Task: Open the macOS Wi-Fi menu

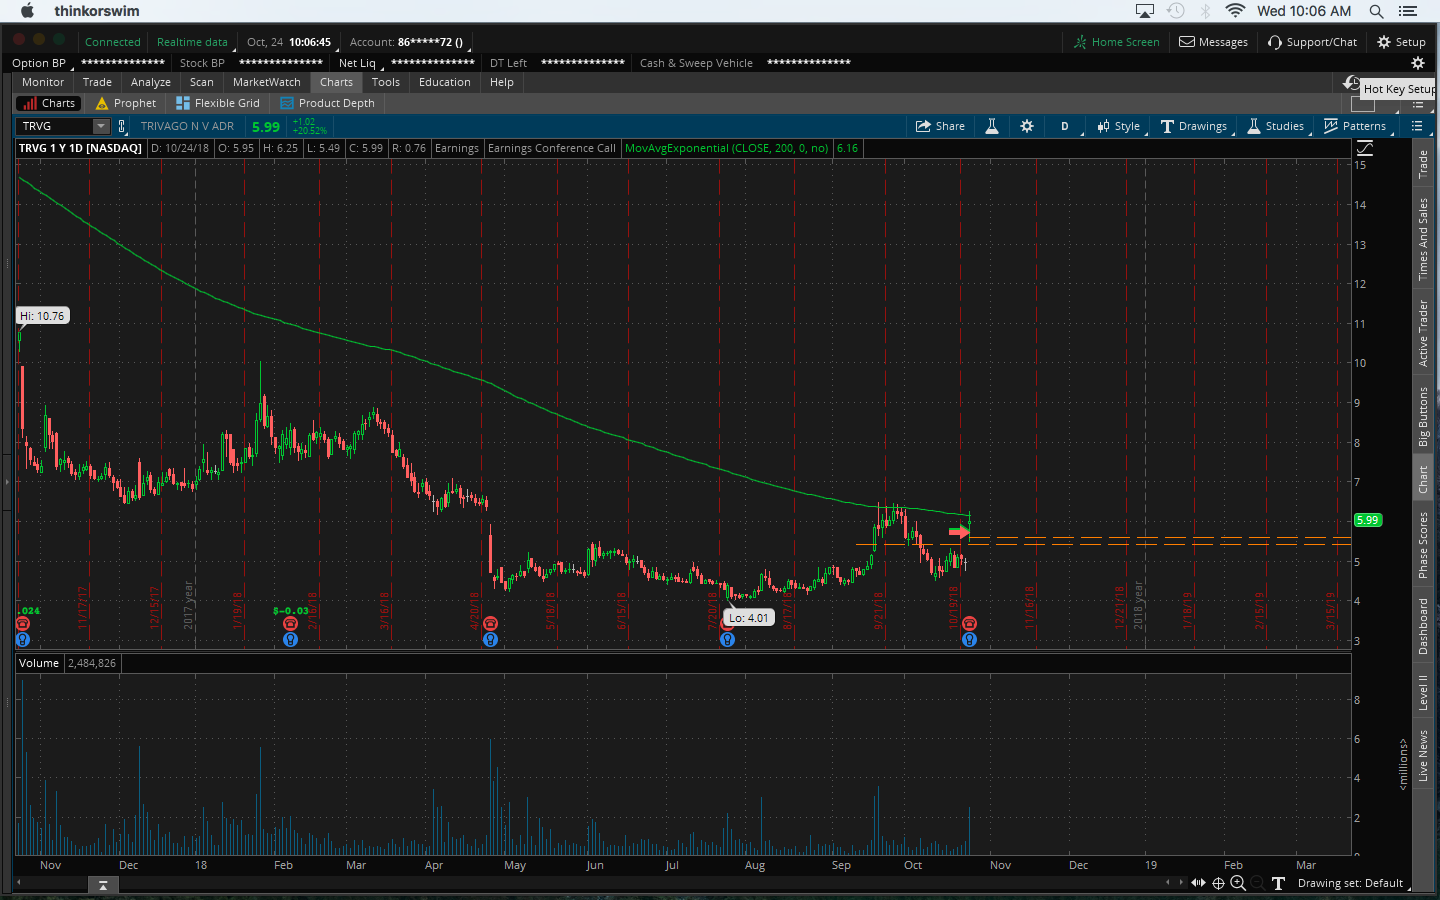Action: tap(1235, 11)
